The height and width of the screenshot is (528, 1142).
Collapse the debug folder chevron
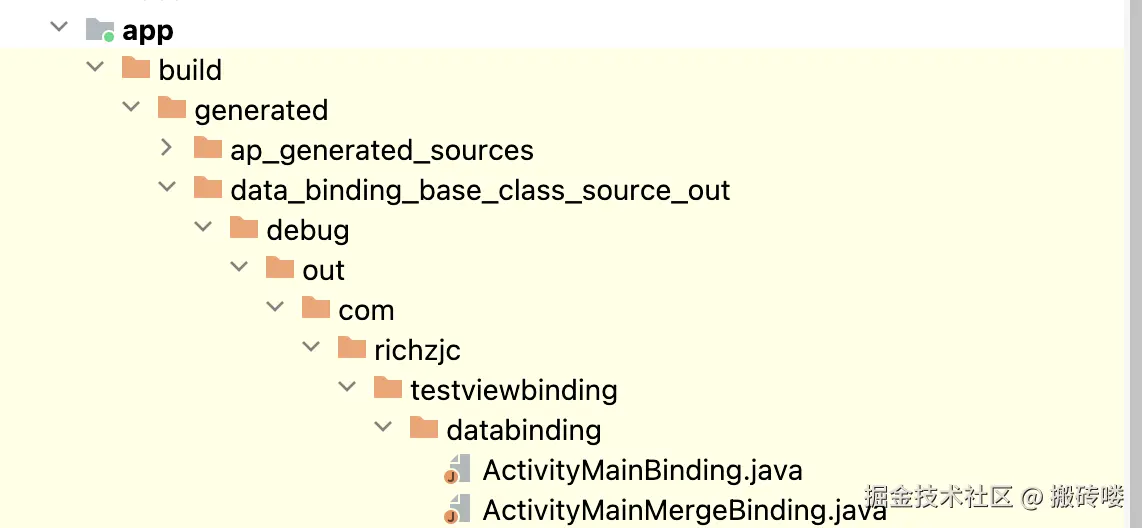coord(203,228)
